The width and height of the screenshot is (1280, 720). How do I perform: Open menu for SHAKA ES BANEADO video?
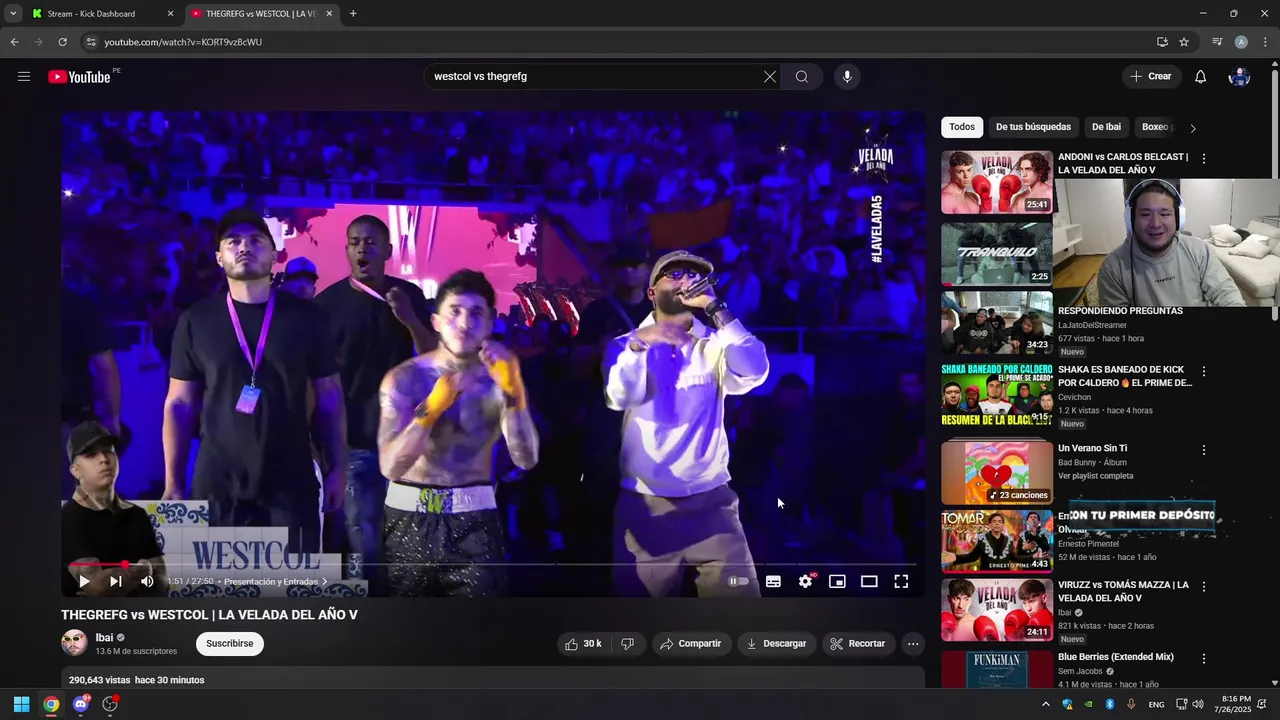point(1204,371)
